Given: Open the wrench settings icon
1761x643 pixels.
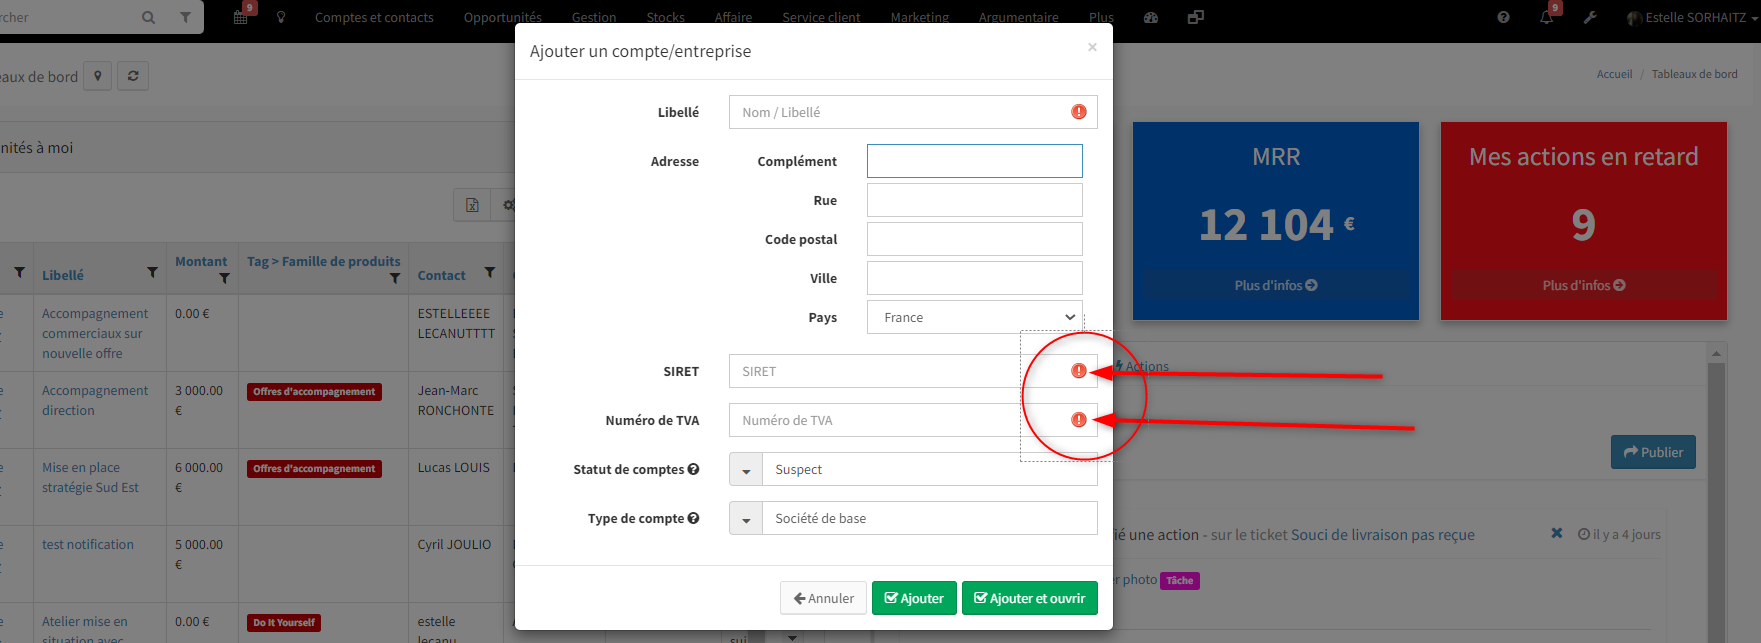Looking at the screenshot, I should click(1590, 17).
